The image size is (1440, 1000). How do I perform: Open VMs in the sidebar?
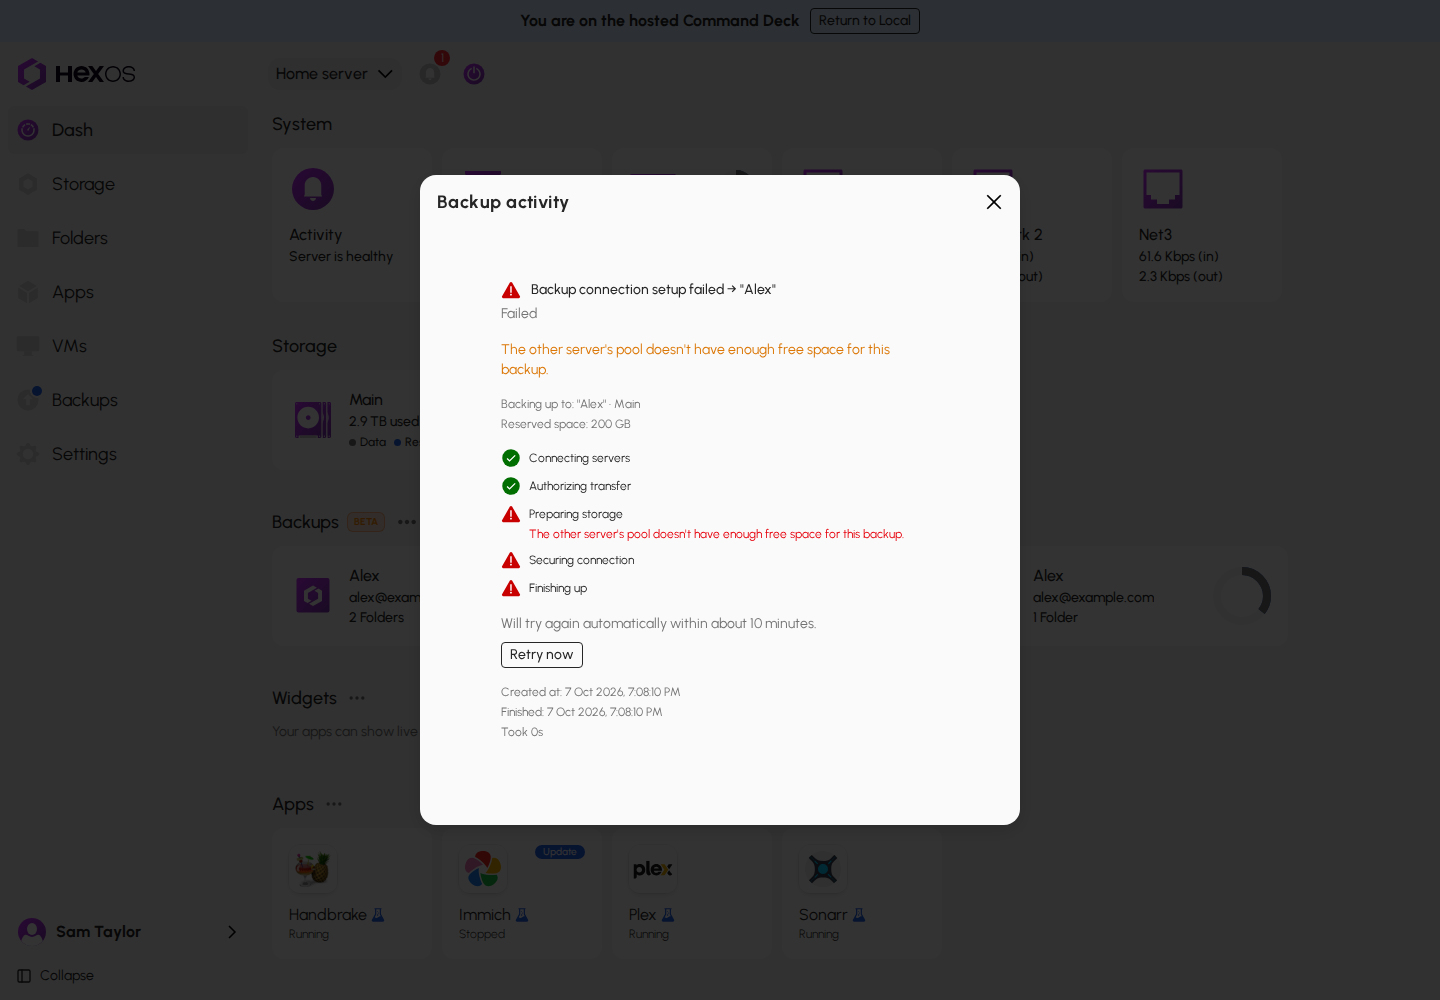128,346
